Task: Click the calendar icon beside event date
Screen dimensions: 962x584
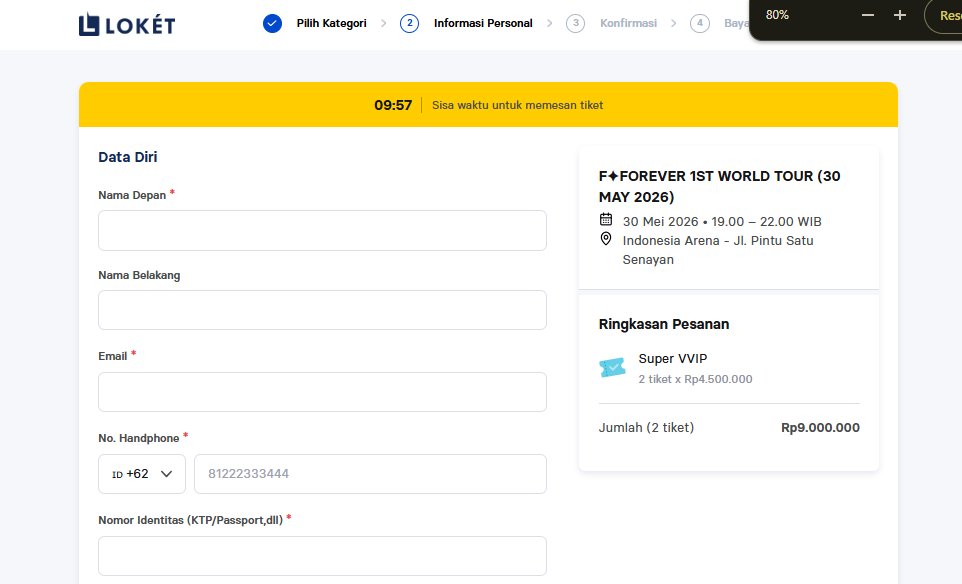Action: point(606,219)
